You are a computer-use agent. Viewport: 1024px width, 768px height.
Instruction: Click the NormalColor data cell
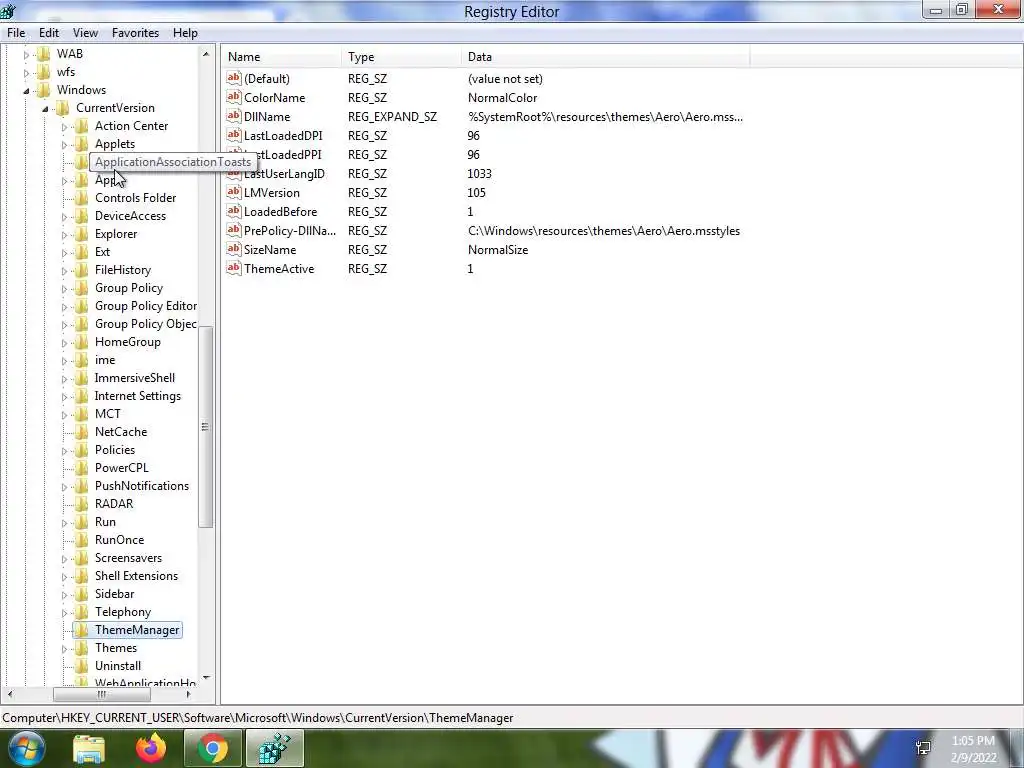pos(502,97)
